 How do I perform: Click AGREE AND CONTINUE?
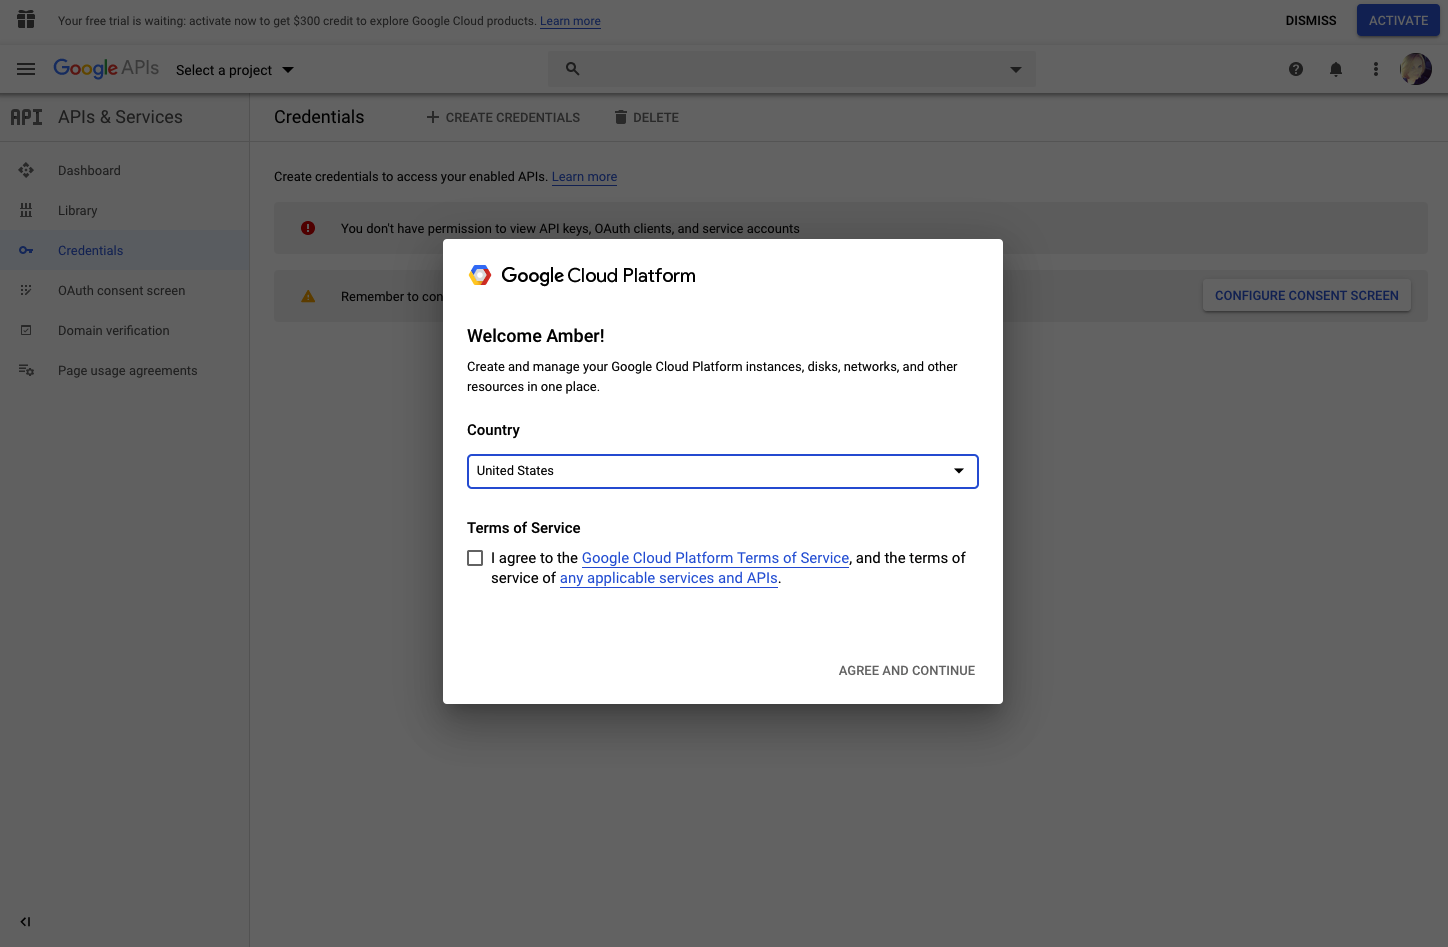pos(906,670)
